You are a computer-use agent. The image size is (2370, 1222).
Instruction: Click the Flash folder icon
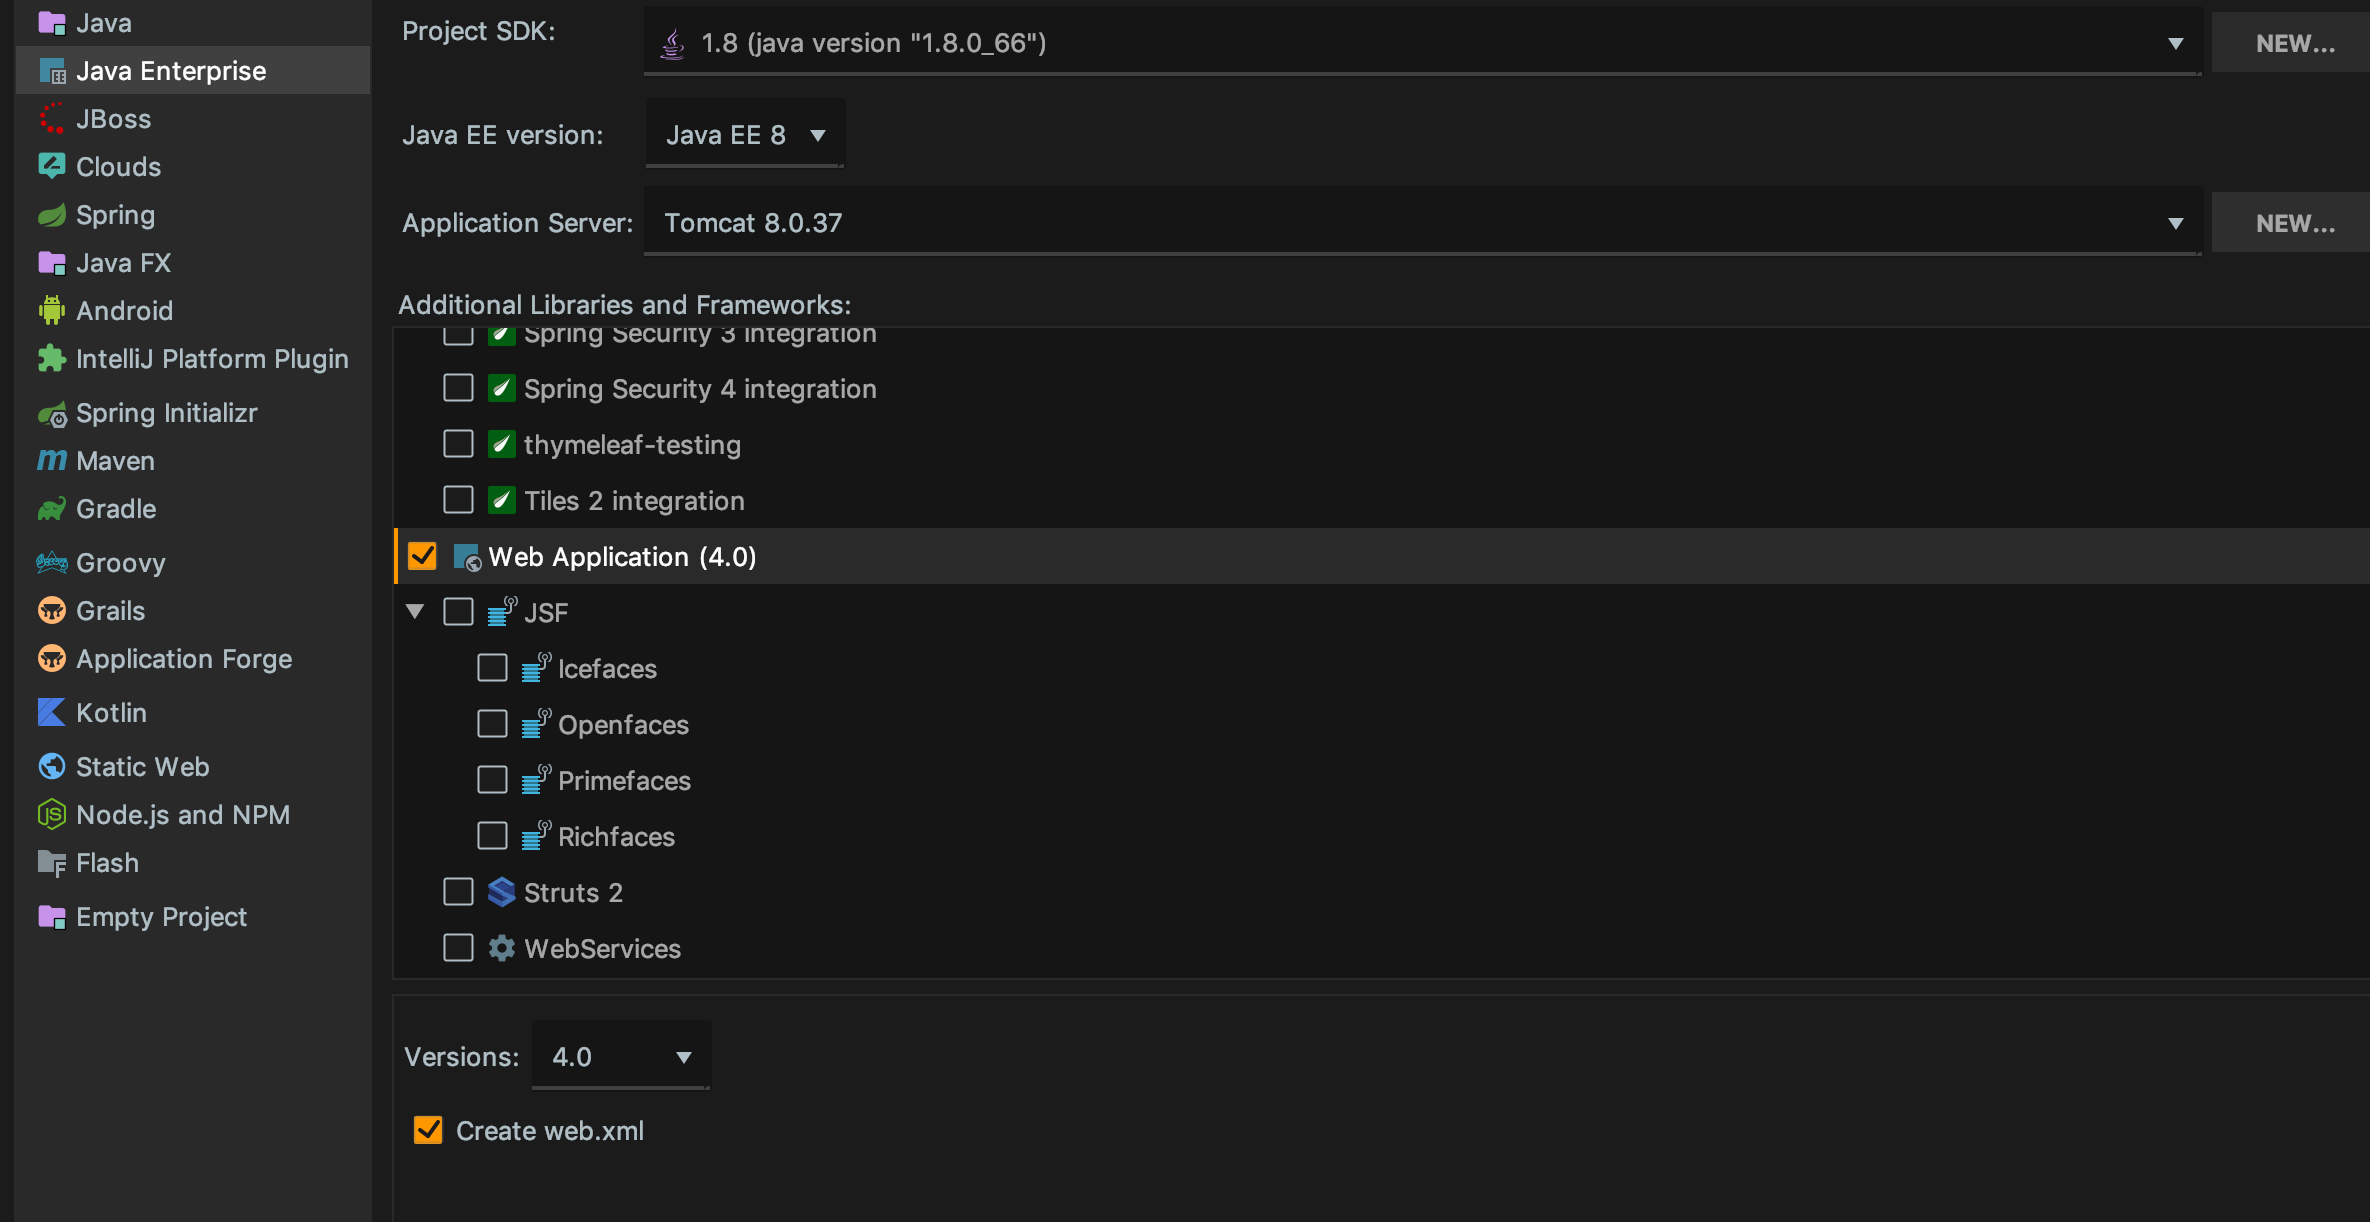click(x=52, y=863)
